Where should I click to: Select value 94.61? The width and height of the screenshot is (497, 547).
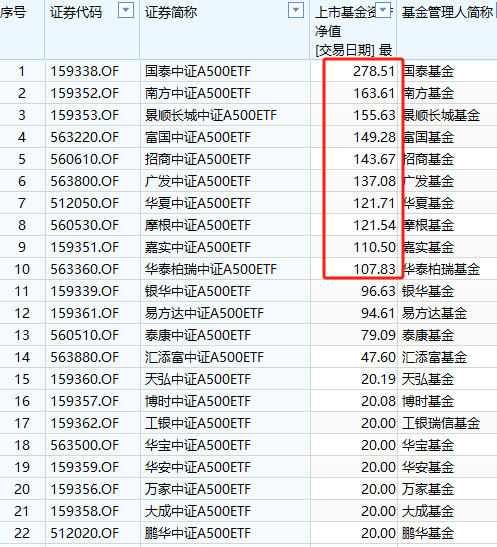coord(378,313)
